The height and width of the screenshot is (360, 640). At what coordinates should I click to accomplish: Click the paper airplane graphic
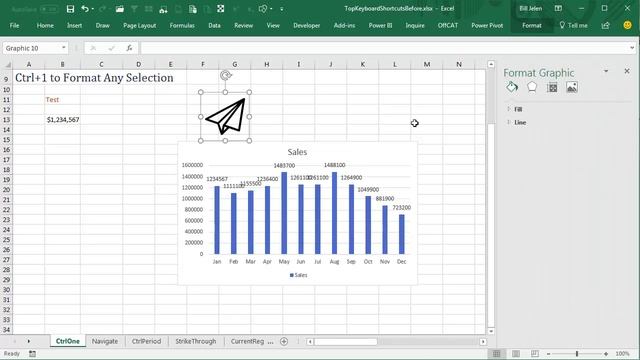coord(226,116)
